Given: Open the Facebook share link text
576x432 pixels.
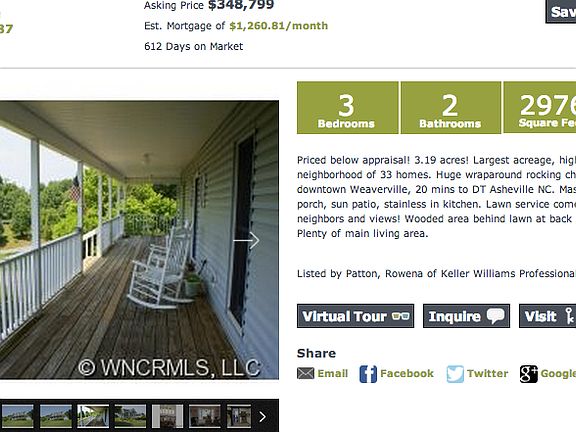Looking at the screenshot, I should pyautogui.click(x=407, y=374).
